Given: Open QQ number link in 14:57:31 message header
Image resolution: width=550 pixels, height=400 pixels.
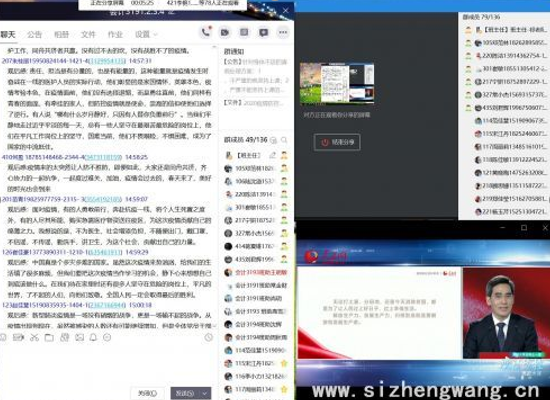Looking at the screenshot, I should point(107,61).
